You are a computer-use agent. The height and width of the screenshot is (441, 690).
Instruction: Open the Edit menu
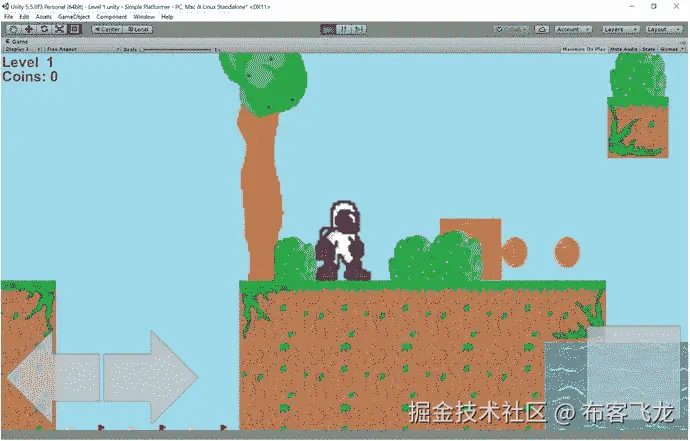click(24, 17)
